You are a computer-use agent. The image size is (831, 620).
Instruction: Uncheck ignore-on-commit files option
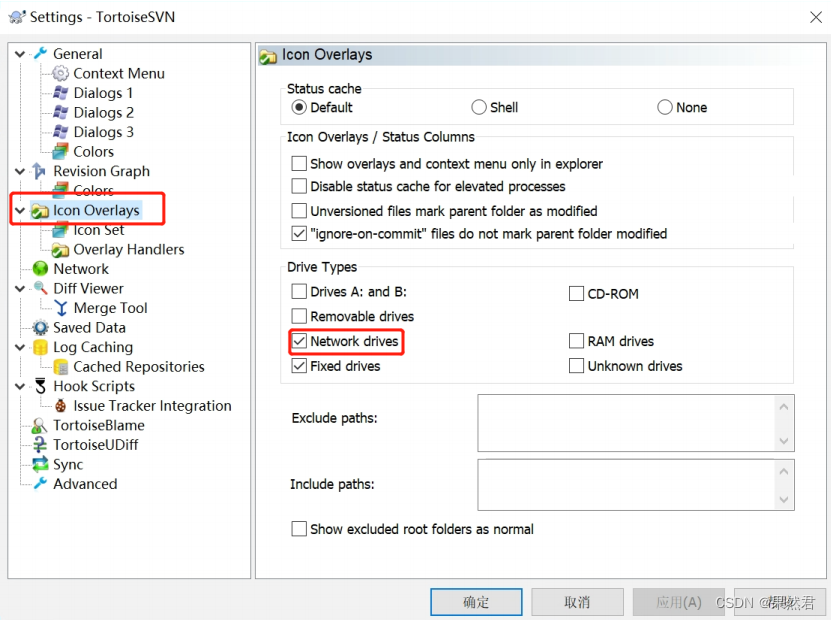coord(299,233)
